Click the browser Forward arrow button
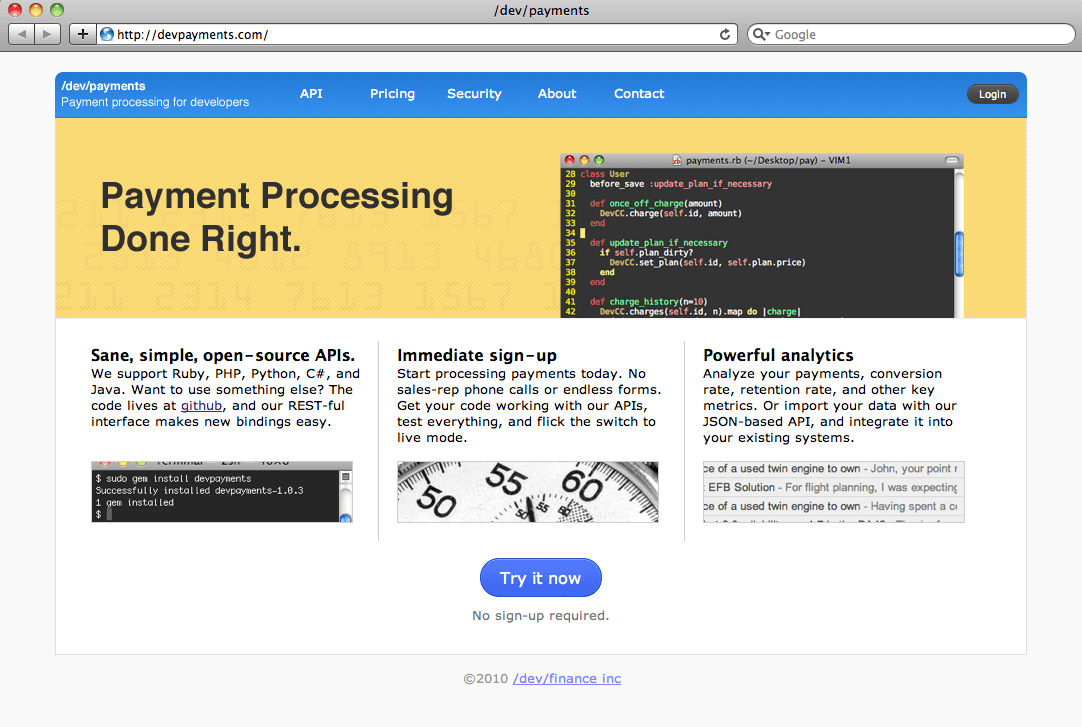1082x727 pixels. point(48,34)
